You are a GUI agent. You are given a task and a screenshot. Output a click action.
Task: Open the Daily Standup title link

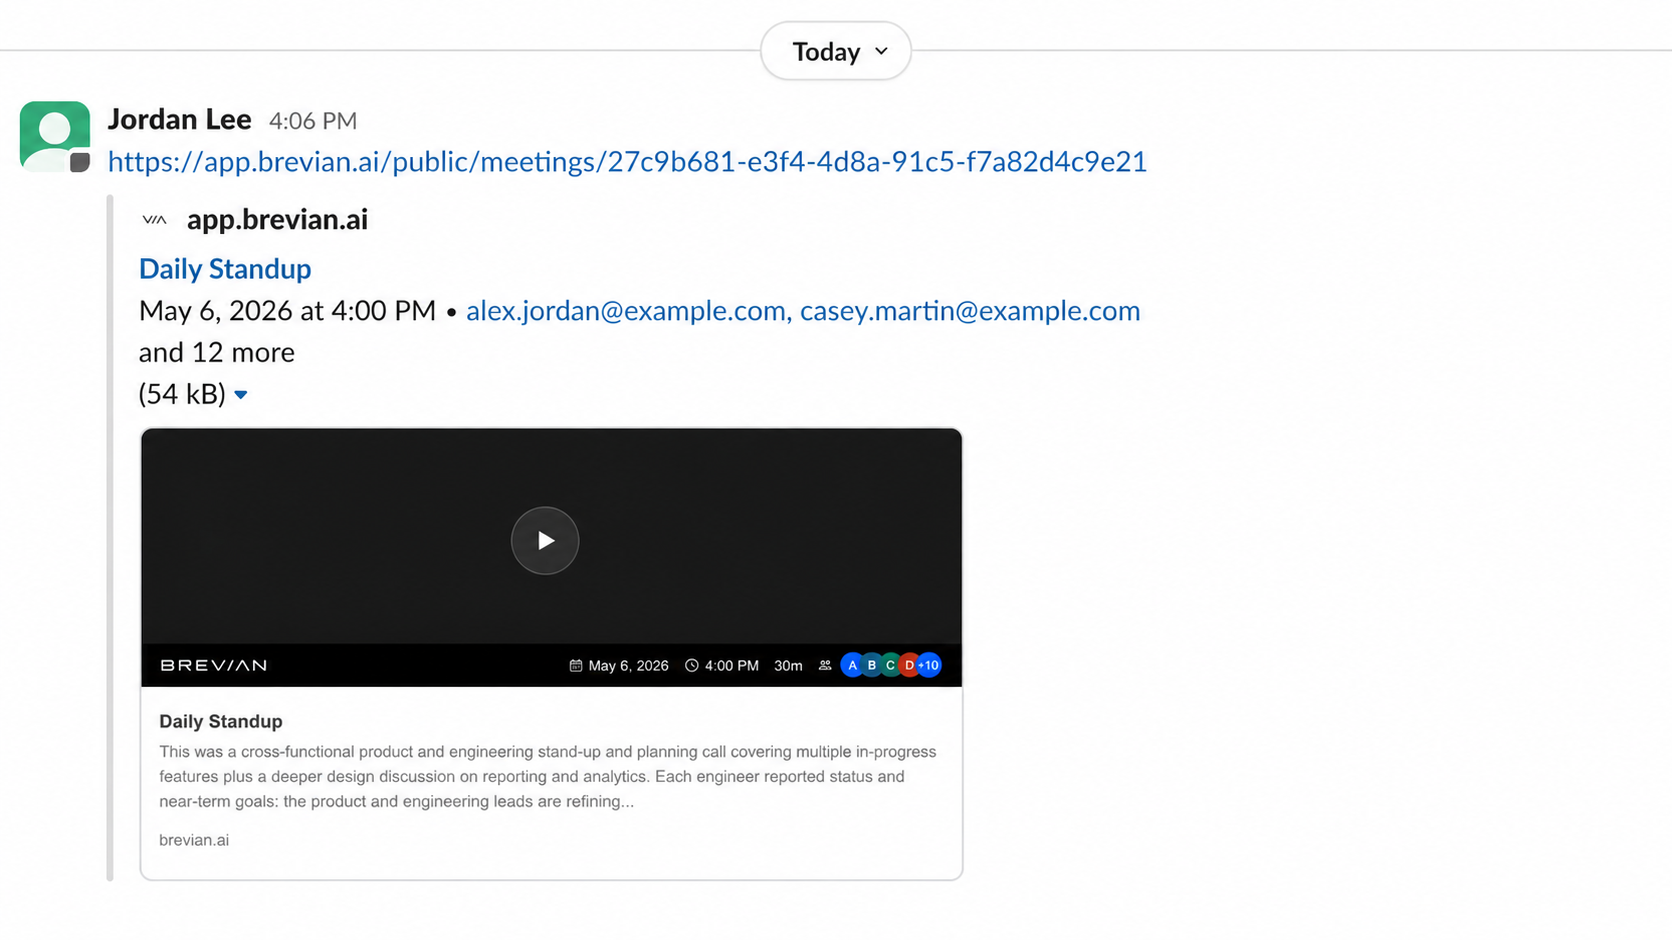click(225, 269)
